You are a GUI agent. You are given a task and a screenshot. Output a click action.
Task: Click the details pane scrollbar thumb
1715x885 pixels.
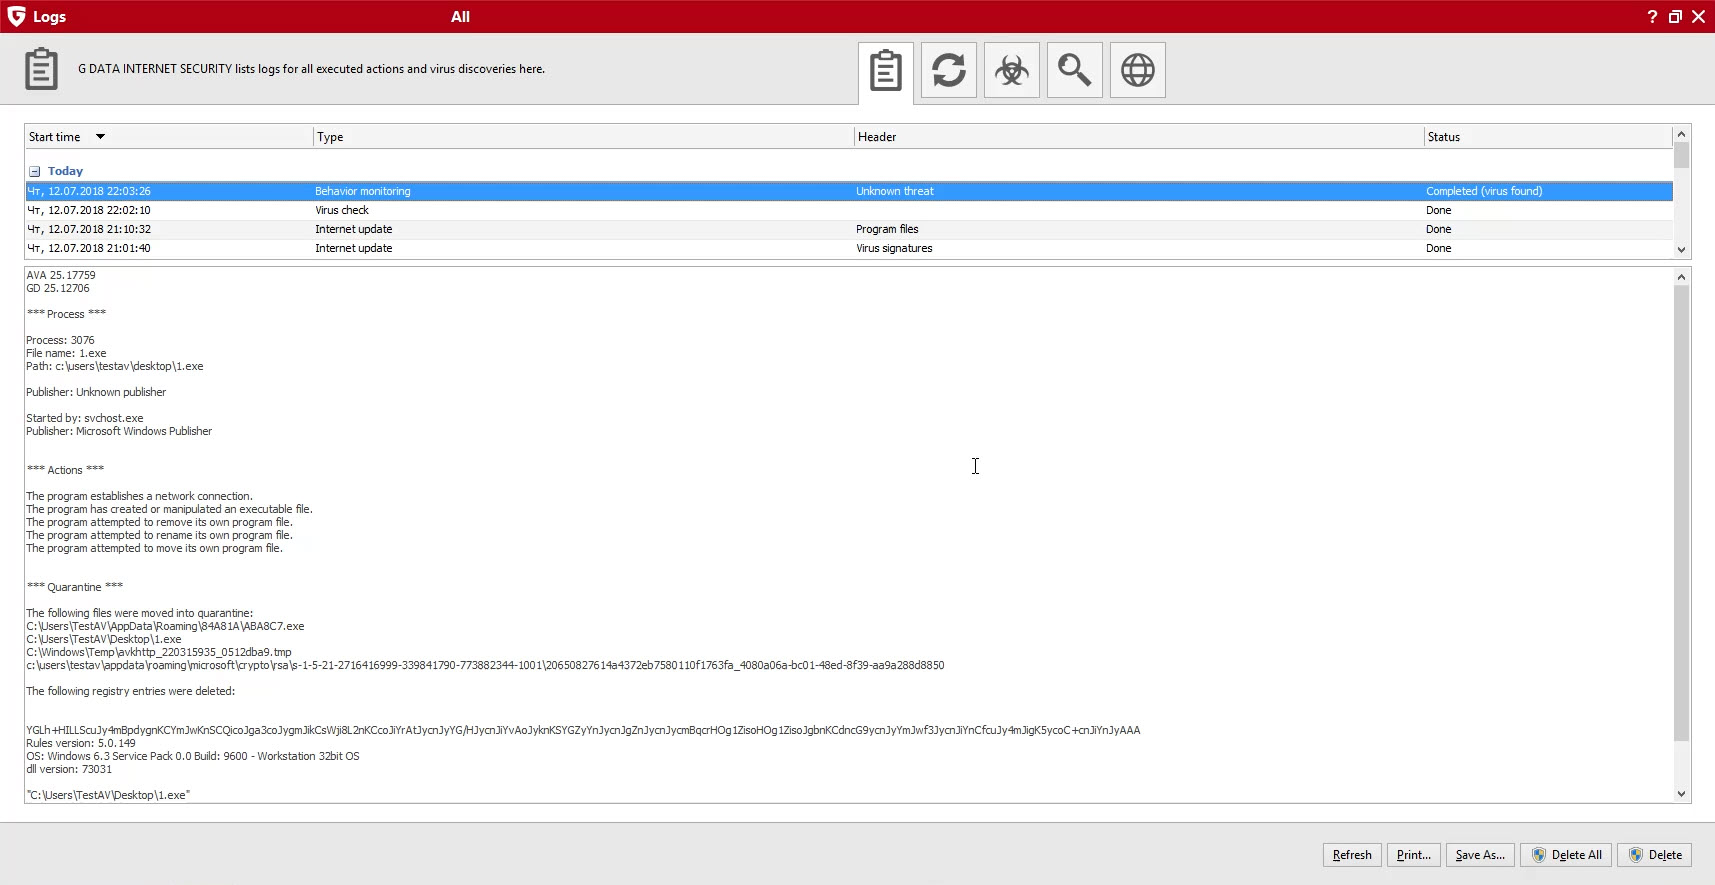(x=1681, y=513)
